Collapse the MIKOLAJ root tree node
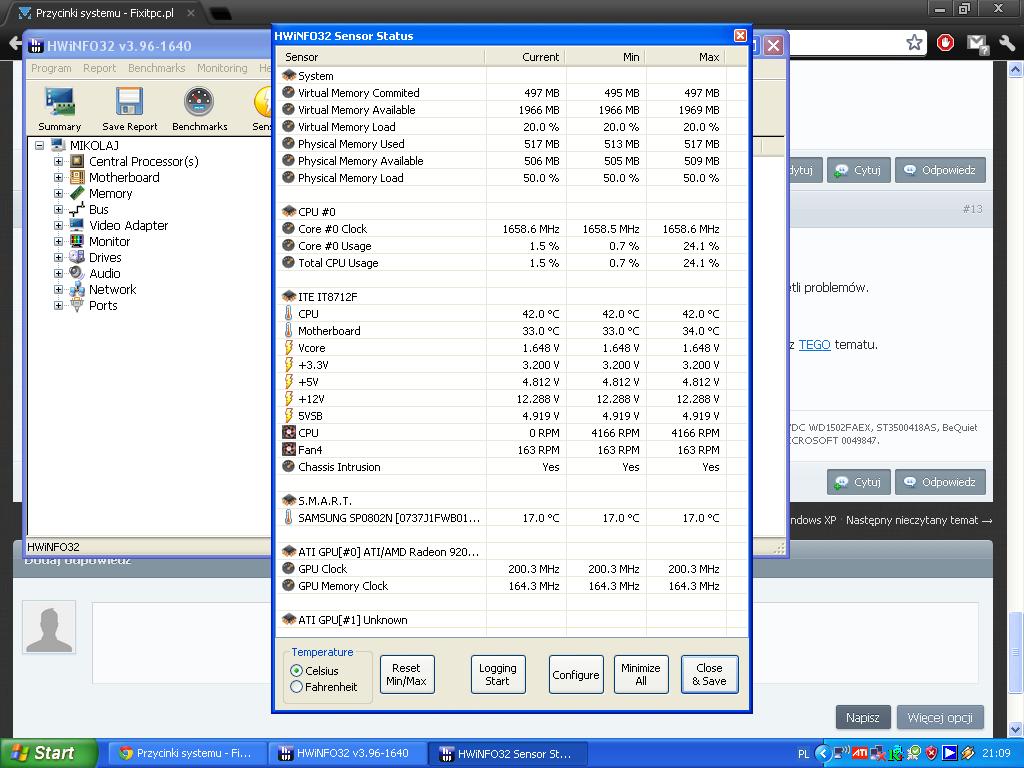Screen dimensions: 1024x768 [x=40, y=145]
